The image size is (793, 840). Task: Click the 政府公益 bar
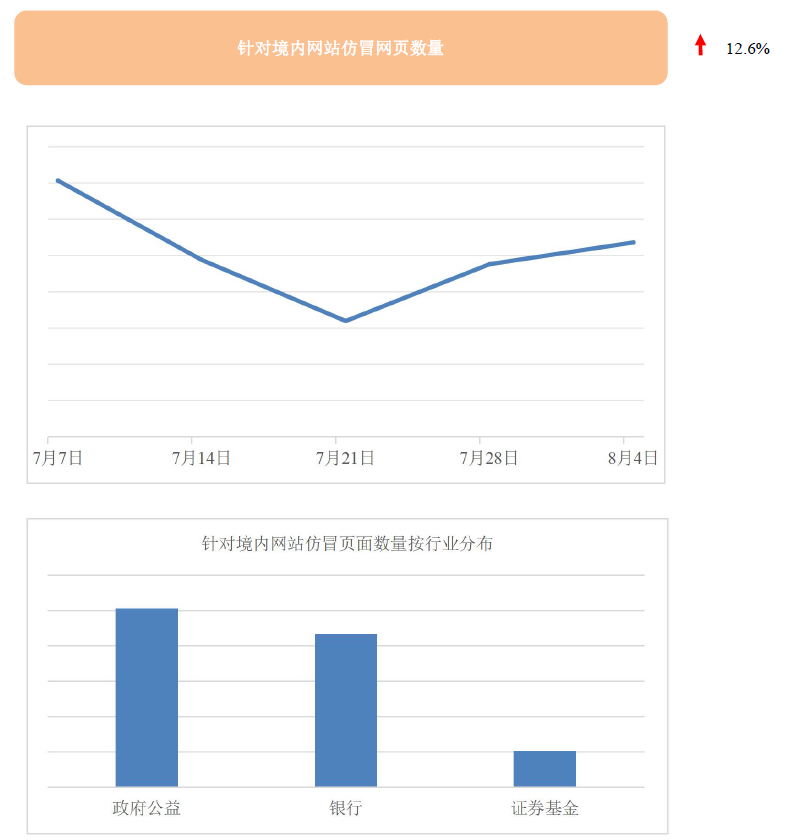[x=147, y=698]
